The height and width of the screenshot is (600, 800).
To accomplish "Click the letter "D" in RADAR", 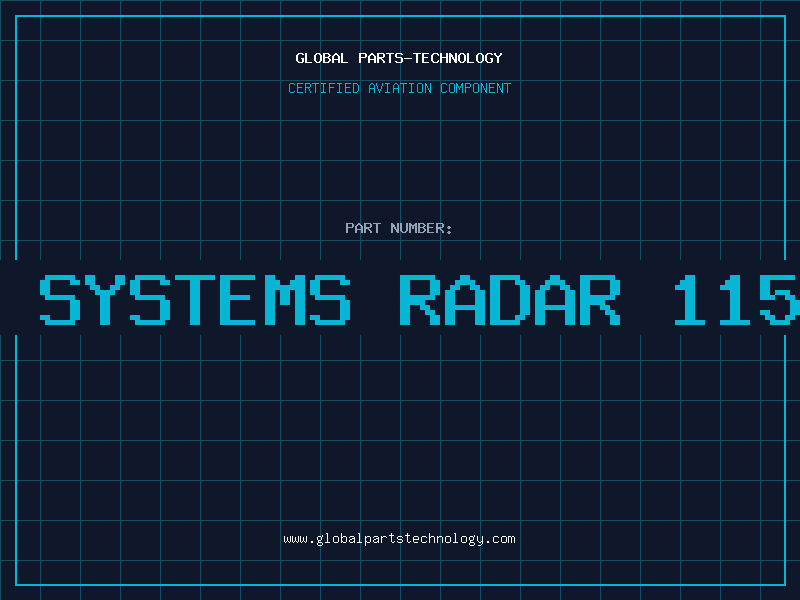I will pyautogui.click(x=511, y=298).
